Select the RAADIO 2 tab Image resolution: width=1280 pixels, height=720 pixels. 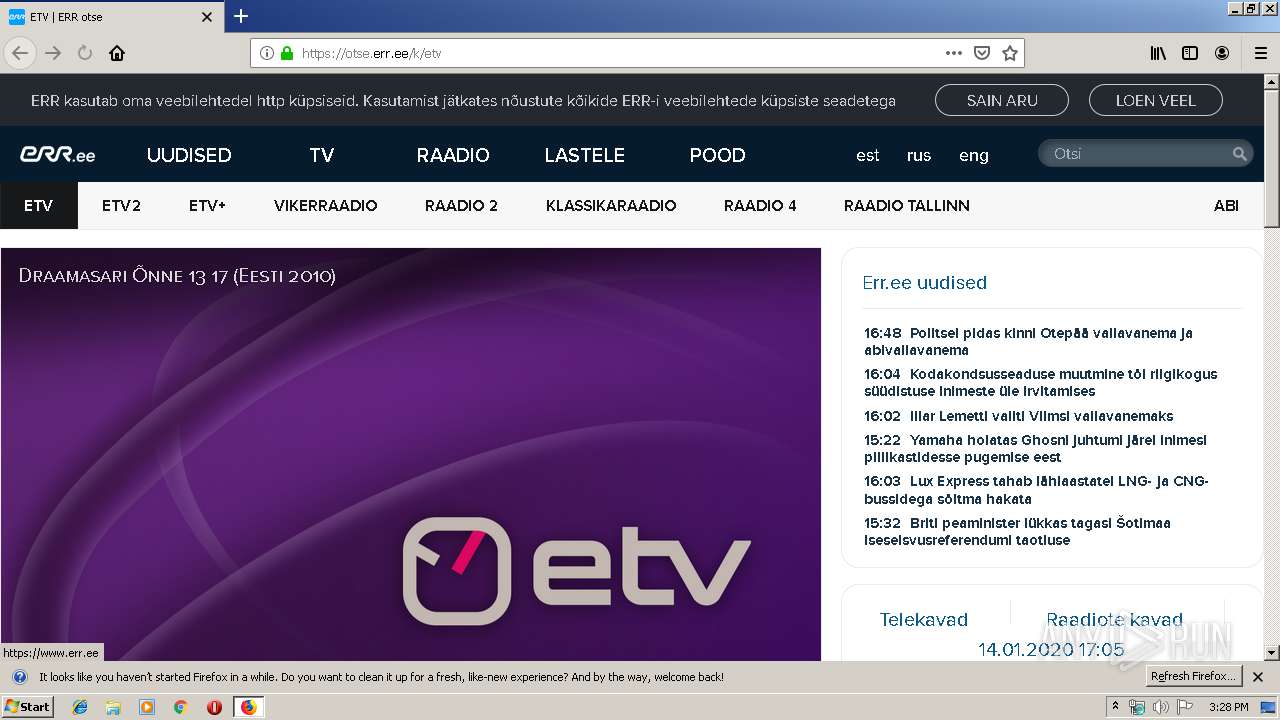[461, 206]
